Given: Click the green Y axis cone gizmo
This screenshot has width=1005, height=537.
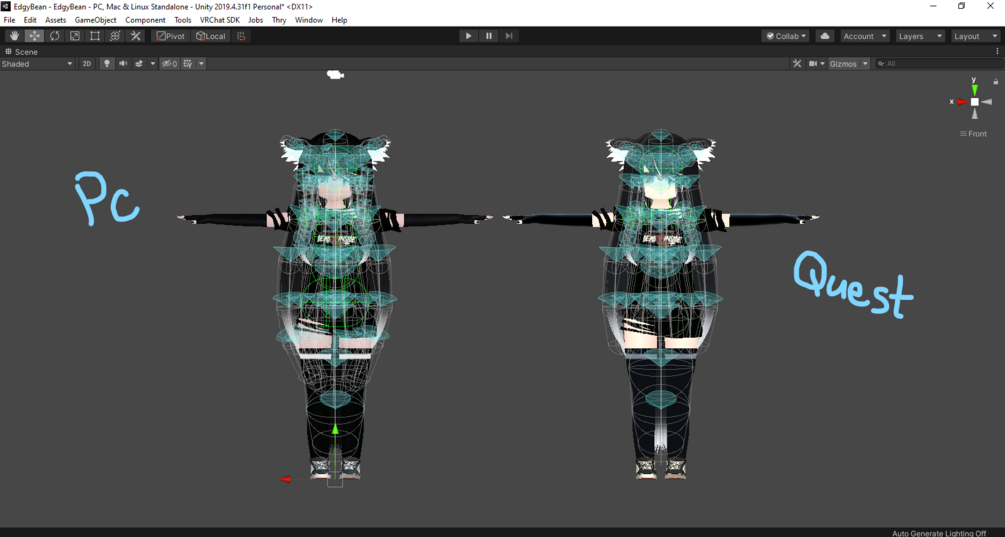Looking at the screenshot, I should (x=974, y=88).
